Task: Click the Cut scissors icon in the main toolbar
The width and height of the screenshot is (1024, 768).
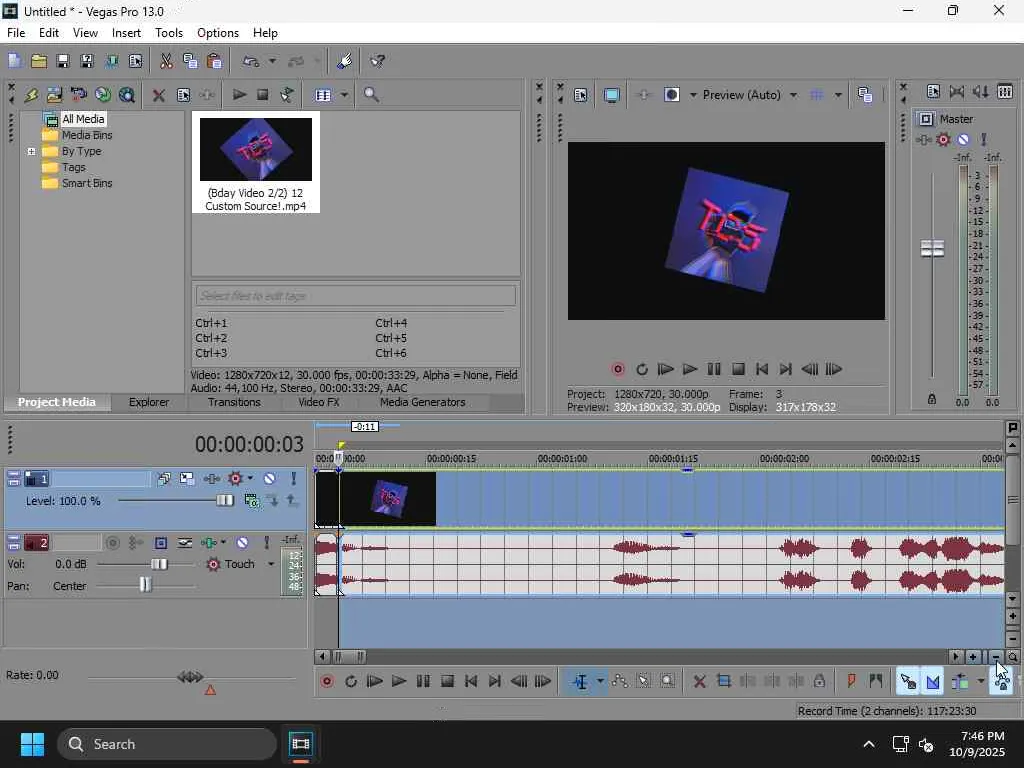Action: coord(166,61)
